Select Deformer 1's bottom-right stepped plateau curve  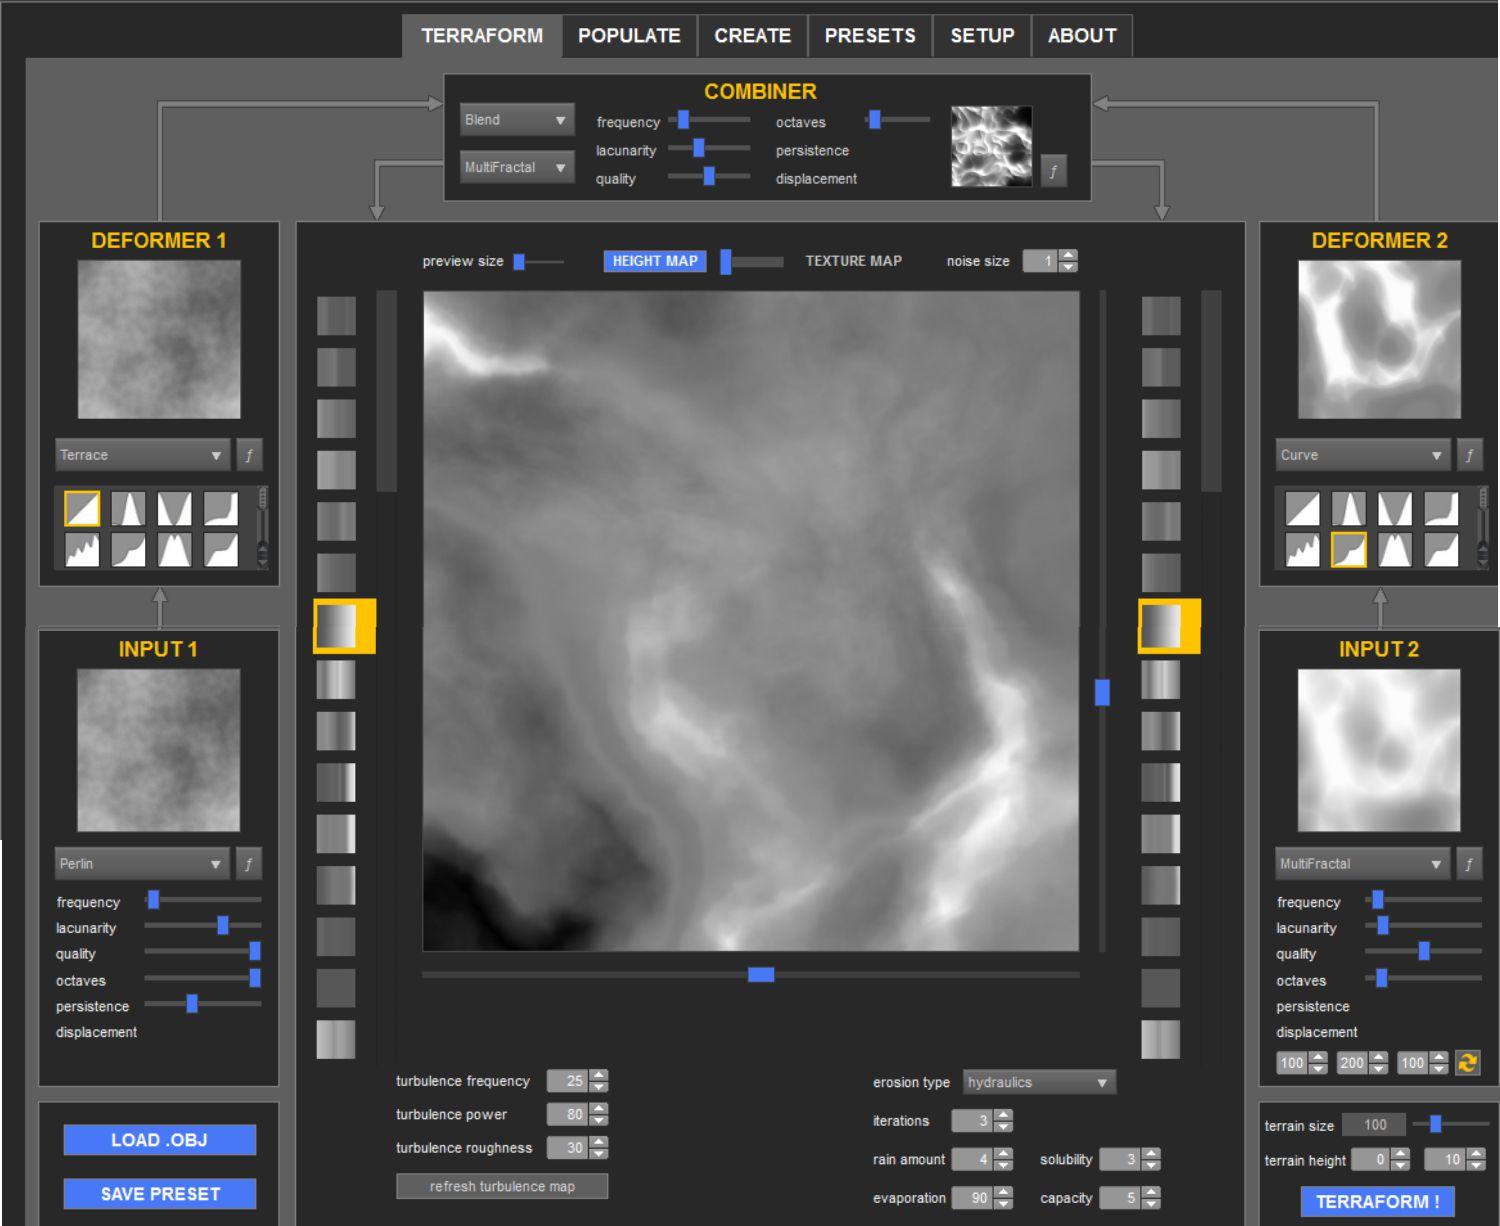point(221,550)
